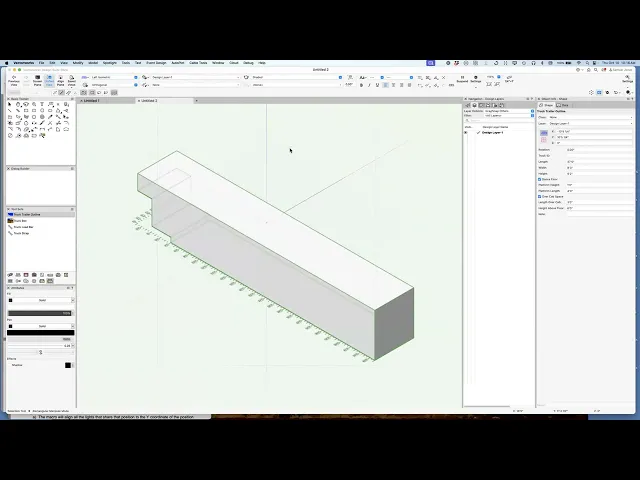Open the Event Design menu
Viewport: 640px width, 480px height.
[x=156, y=63]
